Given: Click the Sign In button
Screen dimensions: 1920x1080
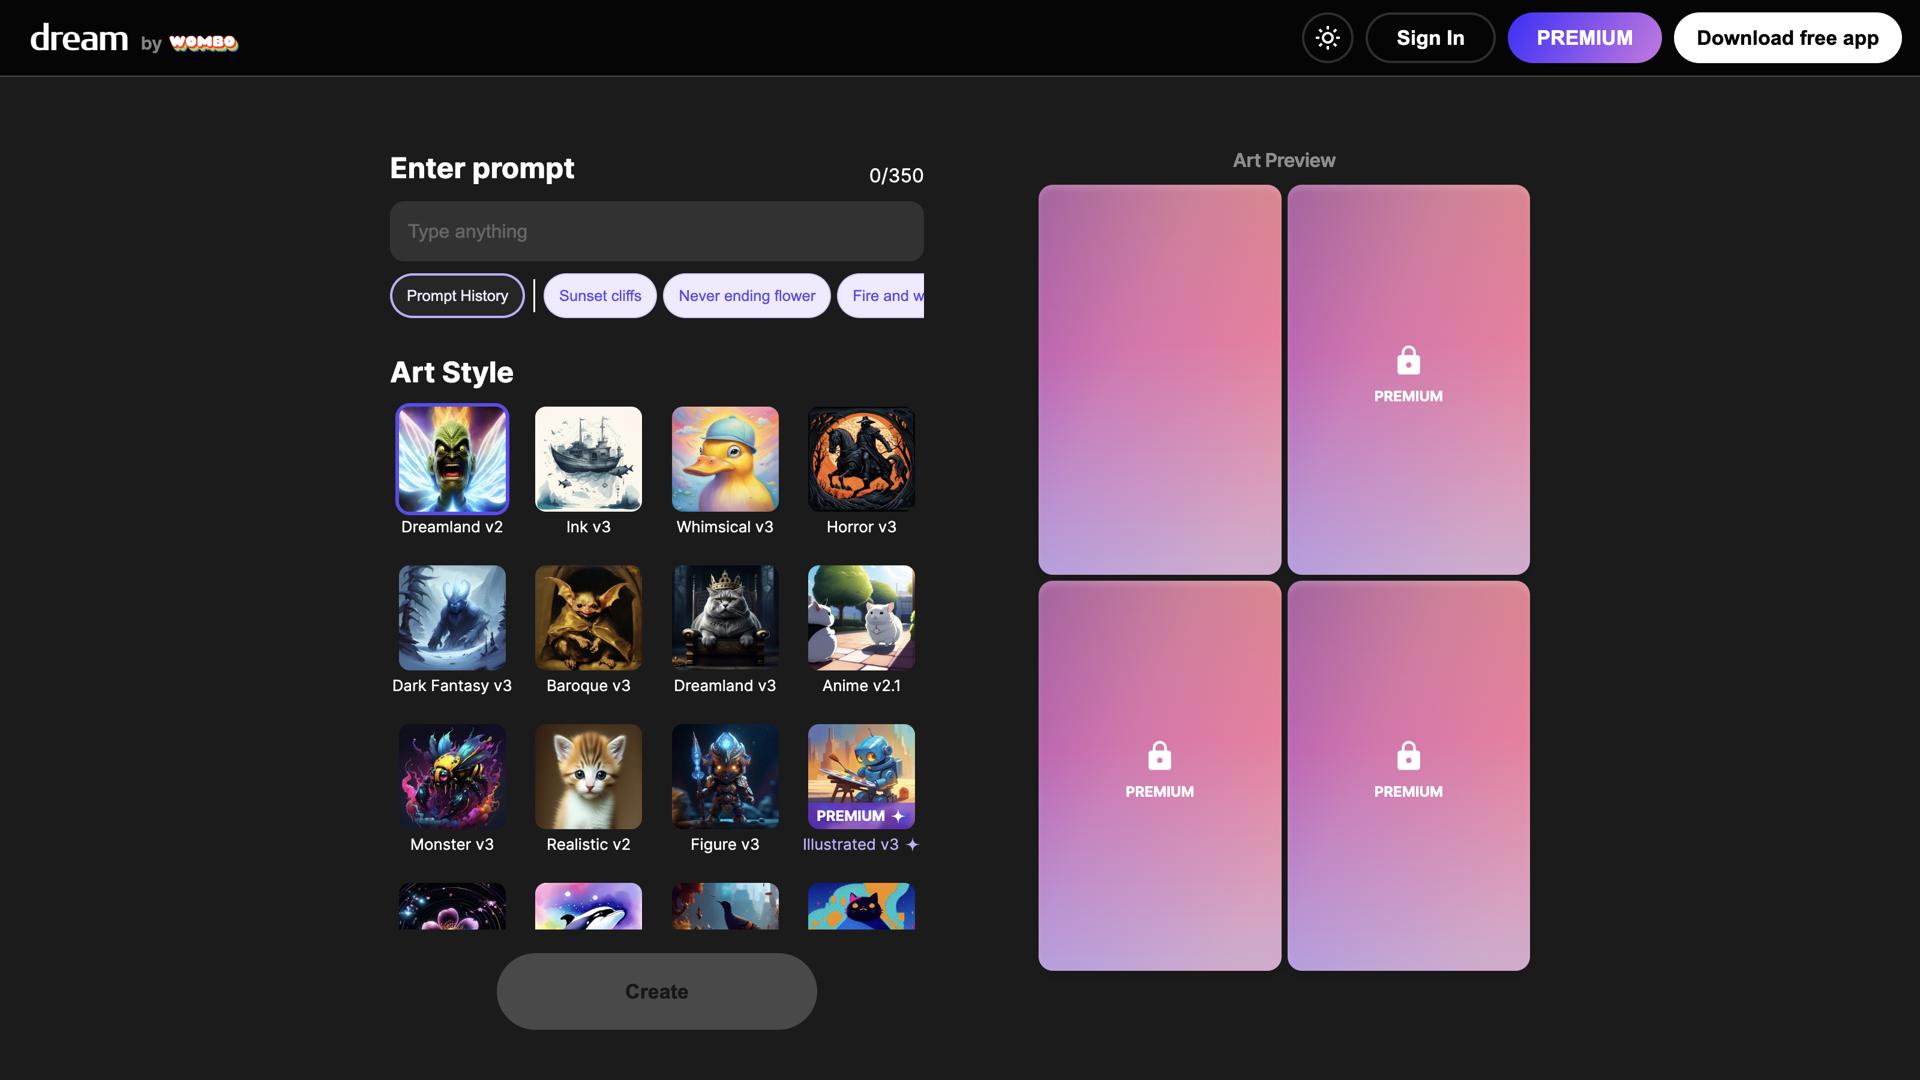Looking at the screenshot, I should pyautogui.click(x=1430, y=38).
